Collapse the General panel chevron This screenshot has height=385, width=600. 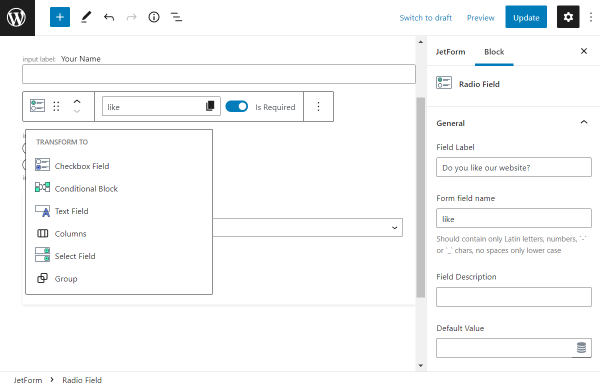point(584,122)
